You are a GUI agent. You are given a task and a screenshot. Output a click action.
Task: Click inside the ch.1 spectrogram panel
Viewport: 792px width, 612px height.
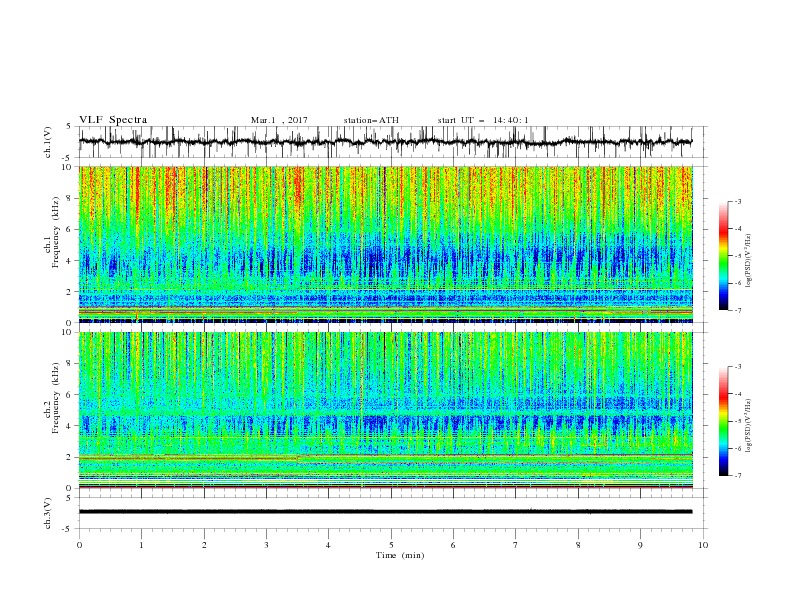point(385,244)
